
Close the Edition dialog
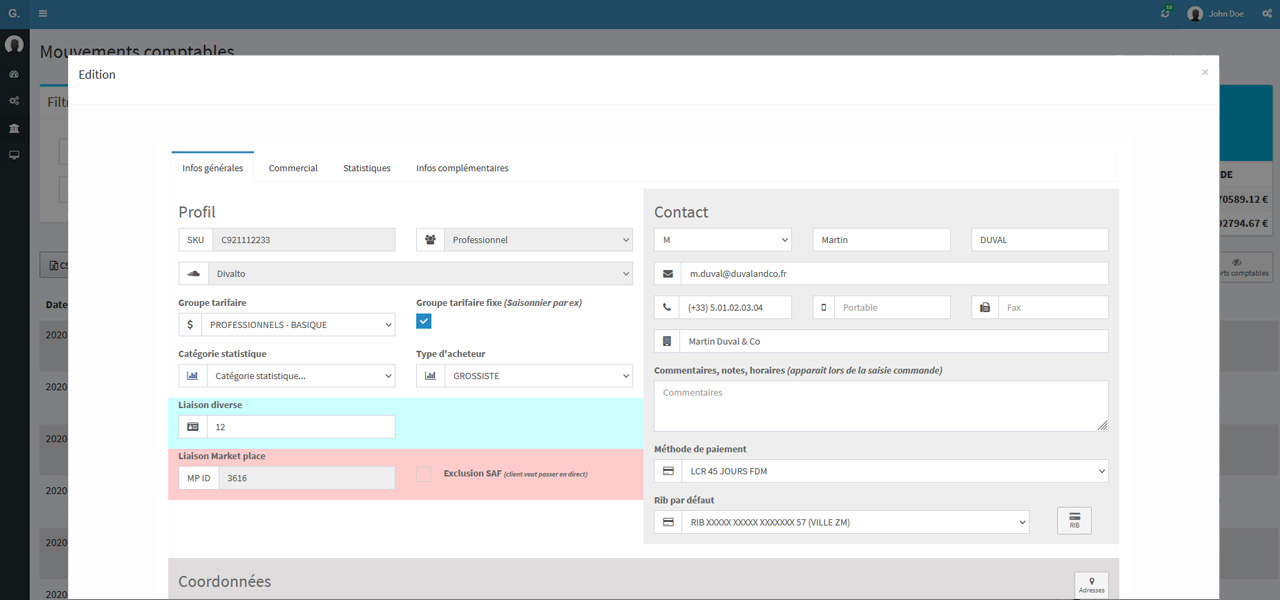[x=1205, y=72]
